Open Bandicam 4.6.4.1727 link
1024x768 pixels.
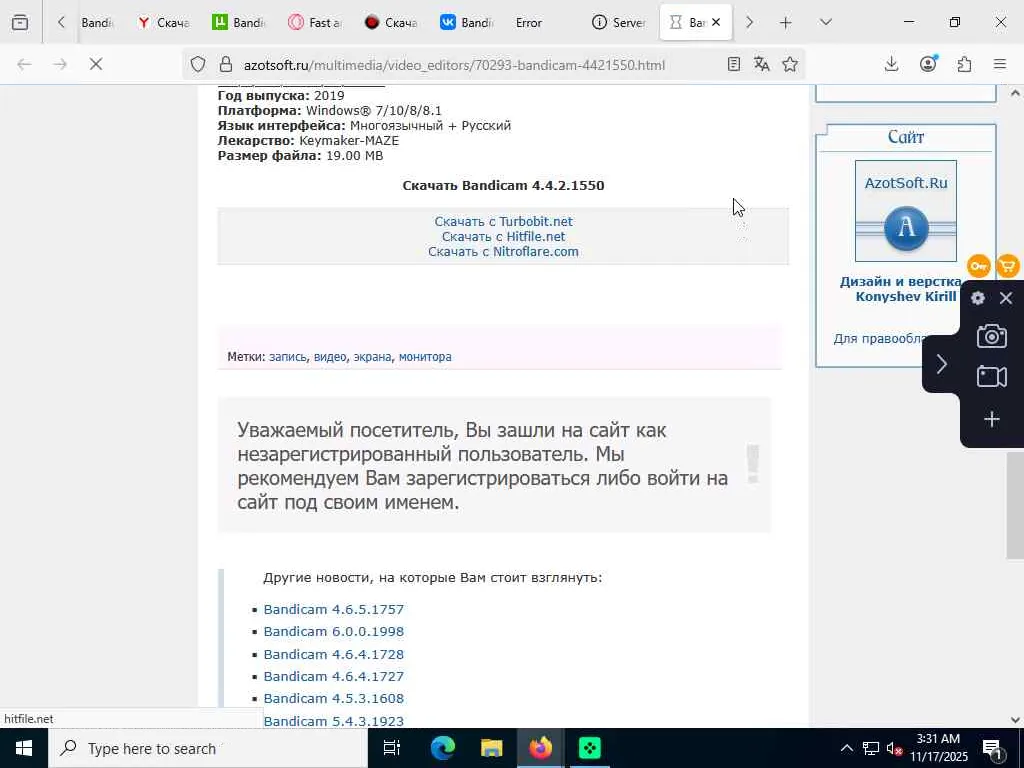(x=334, y=677)
